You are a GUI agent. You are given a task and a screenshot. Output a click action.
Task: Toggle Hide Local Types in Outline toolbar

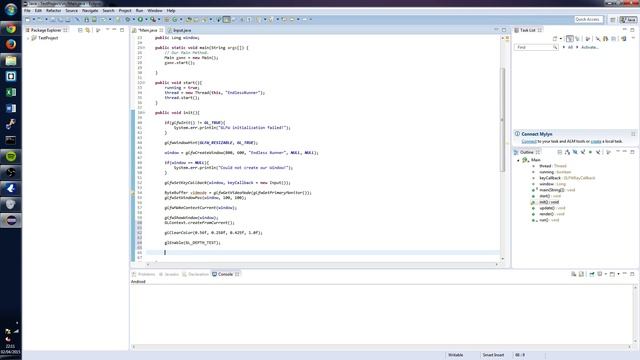(x=598, y=152)
